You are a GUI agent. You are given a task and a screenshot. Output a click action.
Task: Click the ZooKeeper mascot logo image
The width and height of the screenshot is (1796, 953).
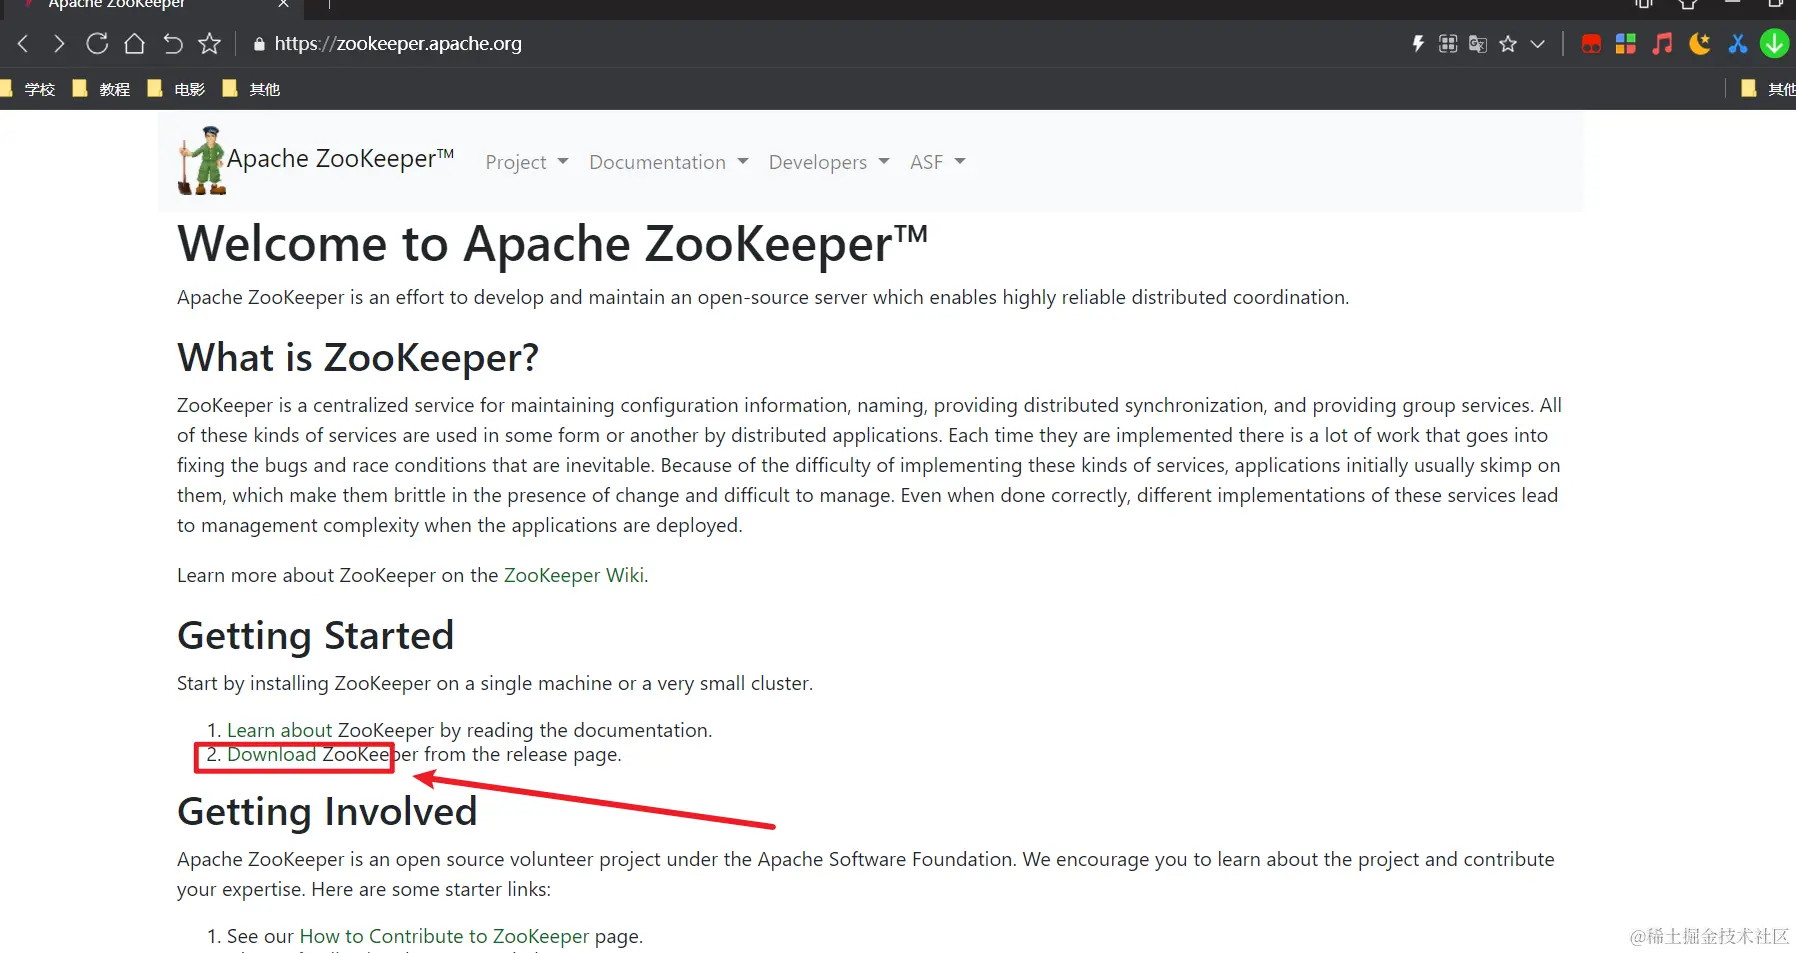[x=202, y=160]
